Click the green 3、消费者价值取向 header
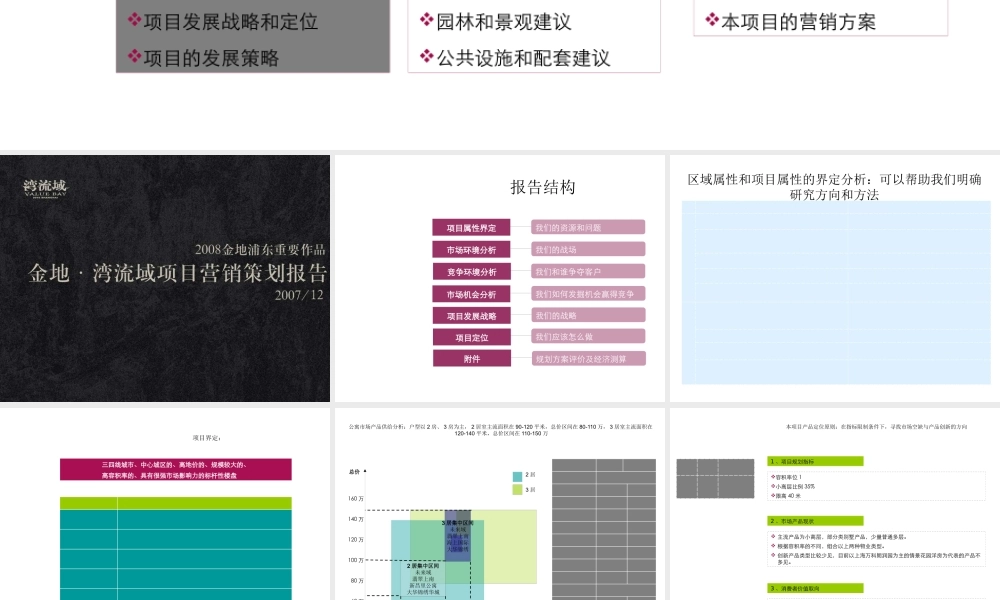 point(815,588)
